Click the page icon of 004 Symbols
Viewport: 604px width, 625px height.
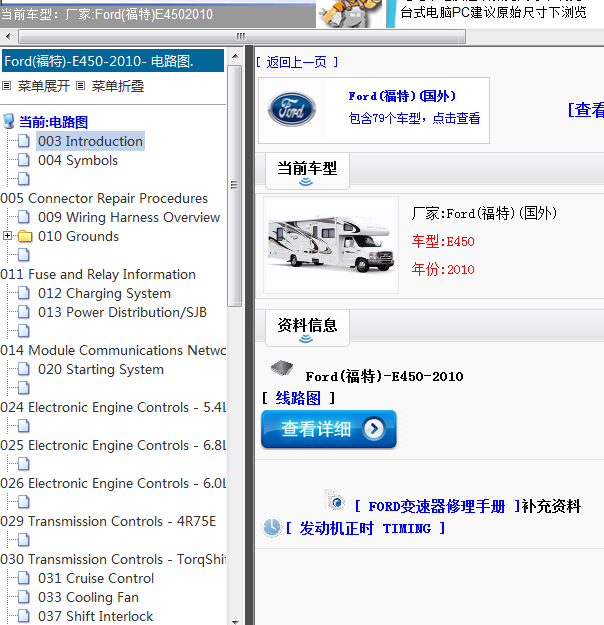[x=24, y=160]
